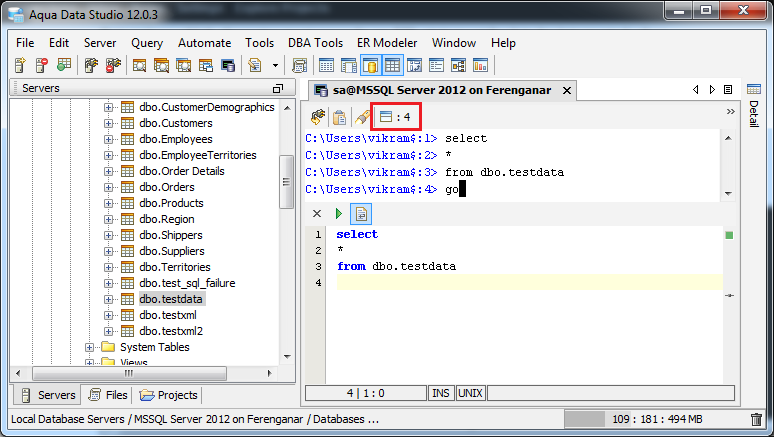The width and height of the screenshot is (774, 437).
Task: Close the sa@MSSQL Server 2012 tab
Action: (567, 90)
